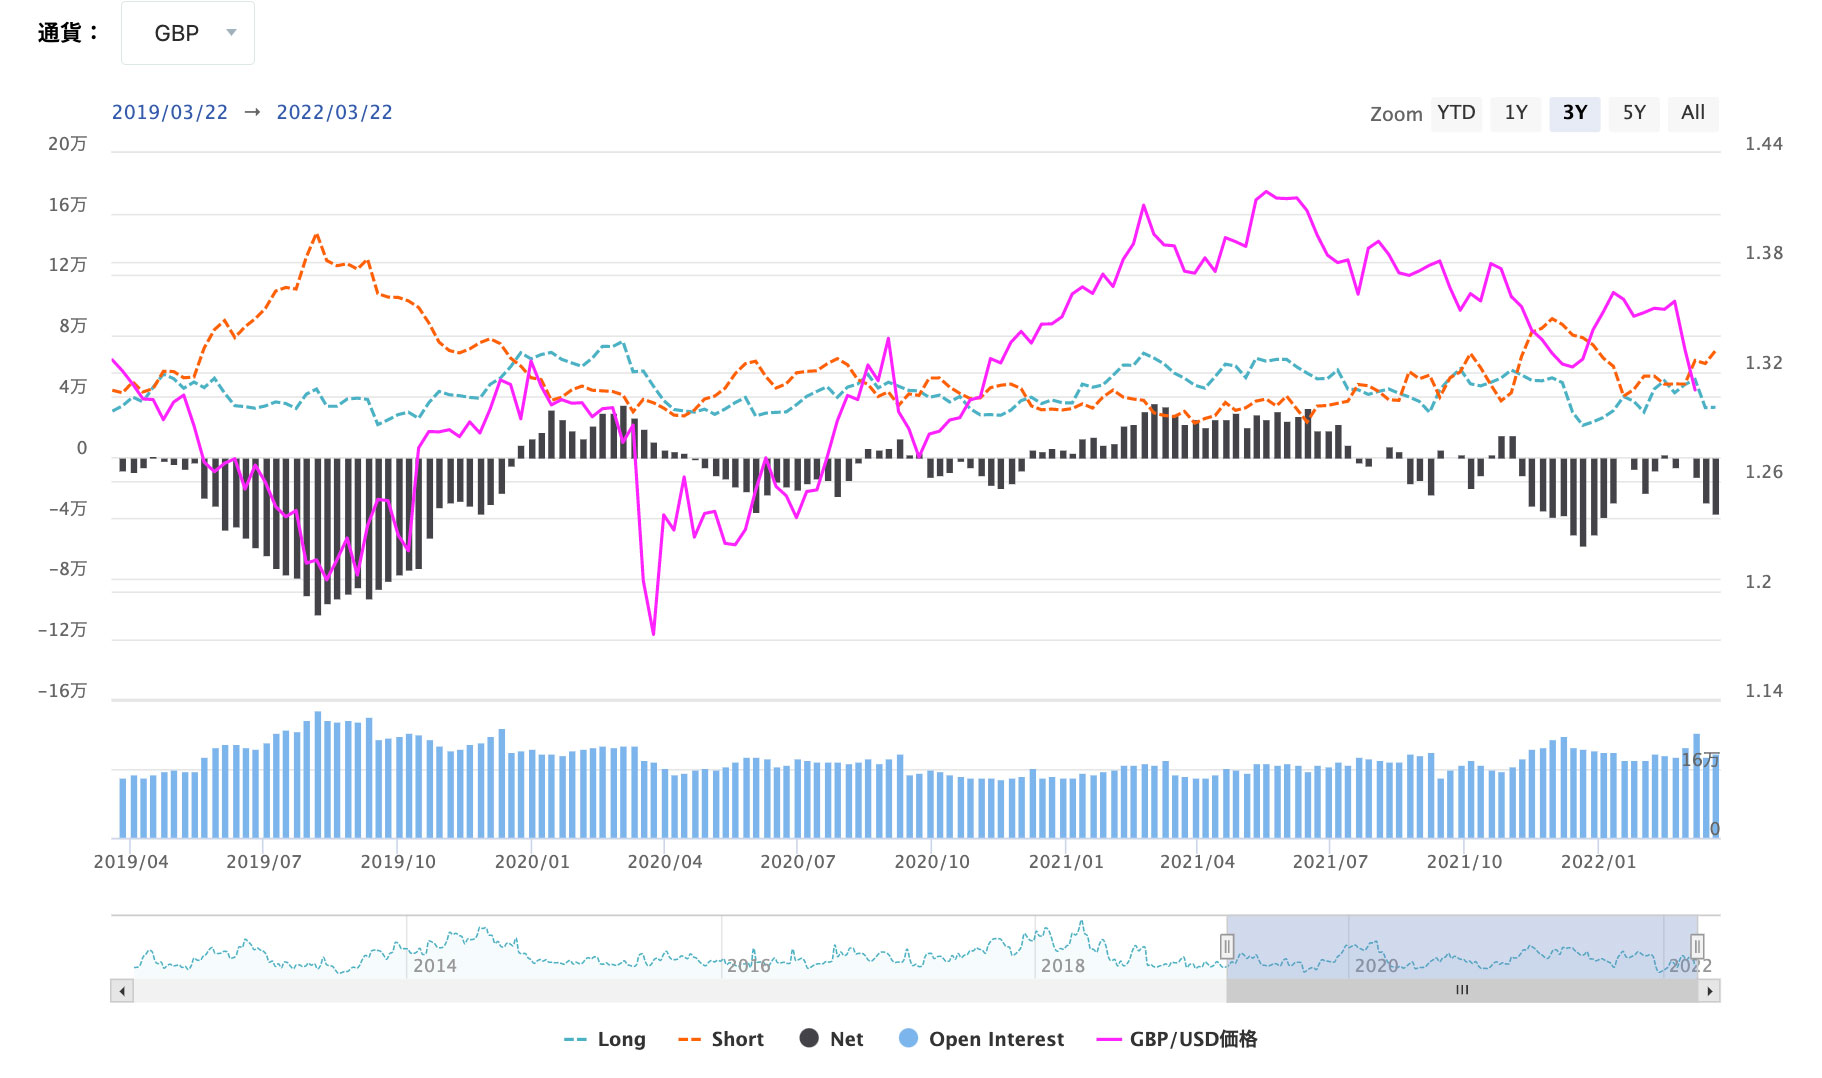Screen dimensions: 1822x1078
Task: Select the 3Y zoom range
Action: pyautogui.click(x=1575, y=113)
